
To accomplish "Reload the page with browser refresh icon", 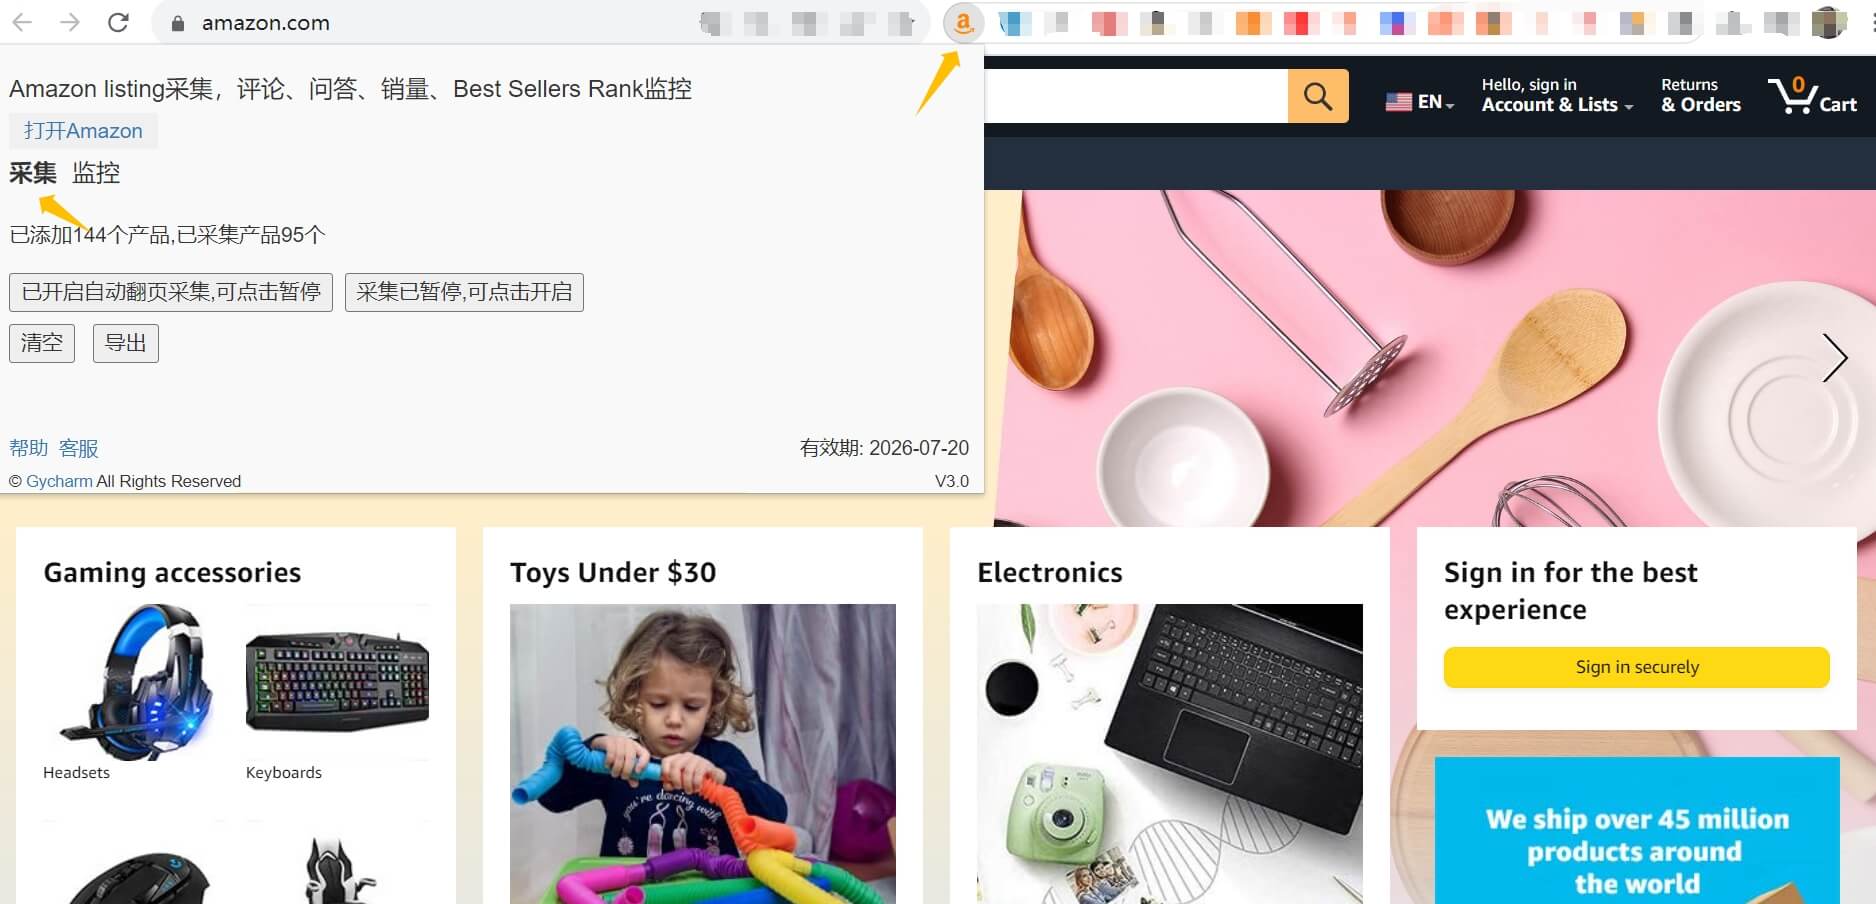I will pos(118,22).
